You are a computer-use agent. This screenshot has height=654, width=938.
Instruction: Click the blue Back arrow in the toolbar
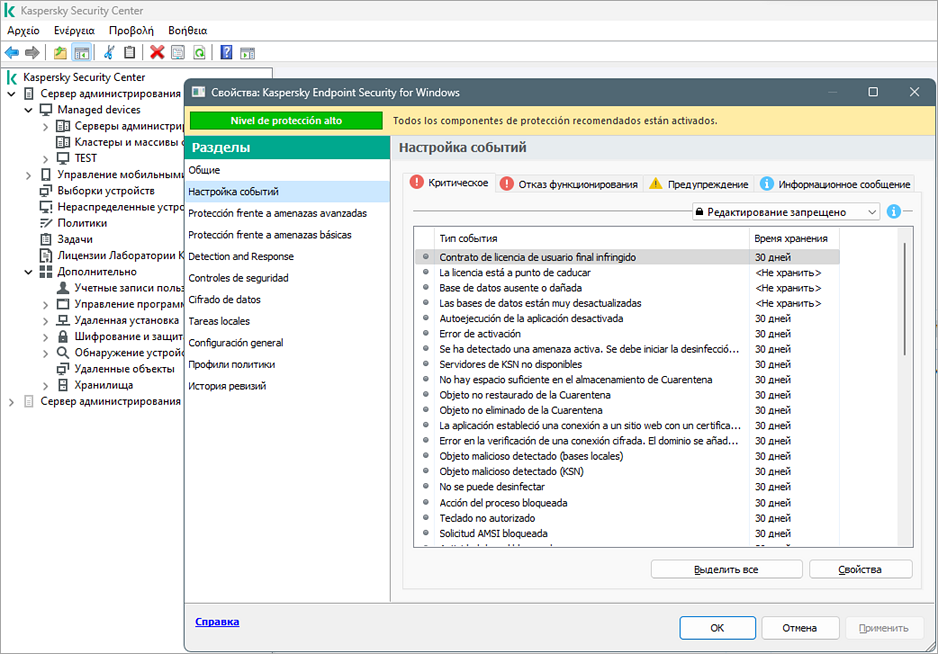[12, 53]
